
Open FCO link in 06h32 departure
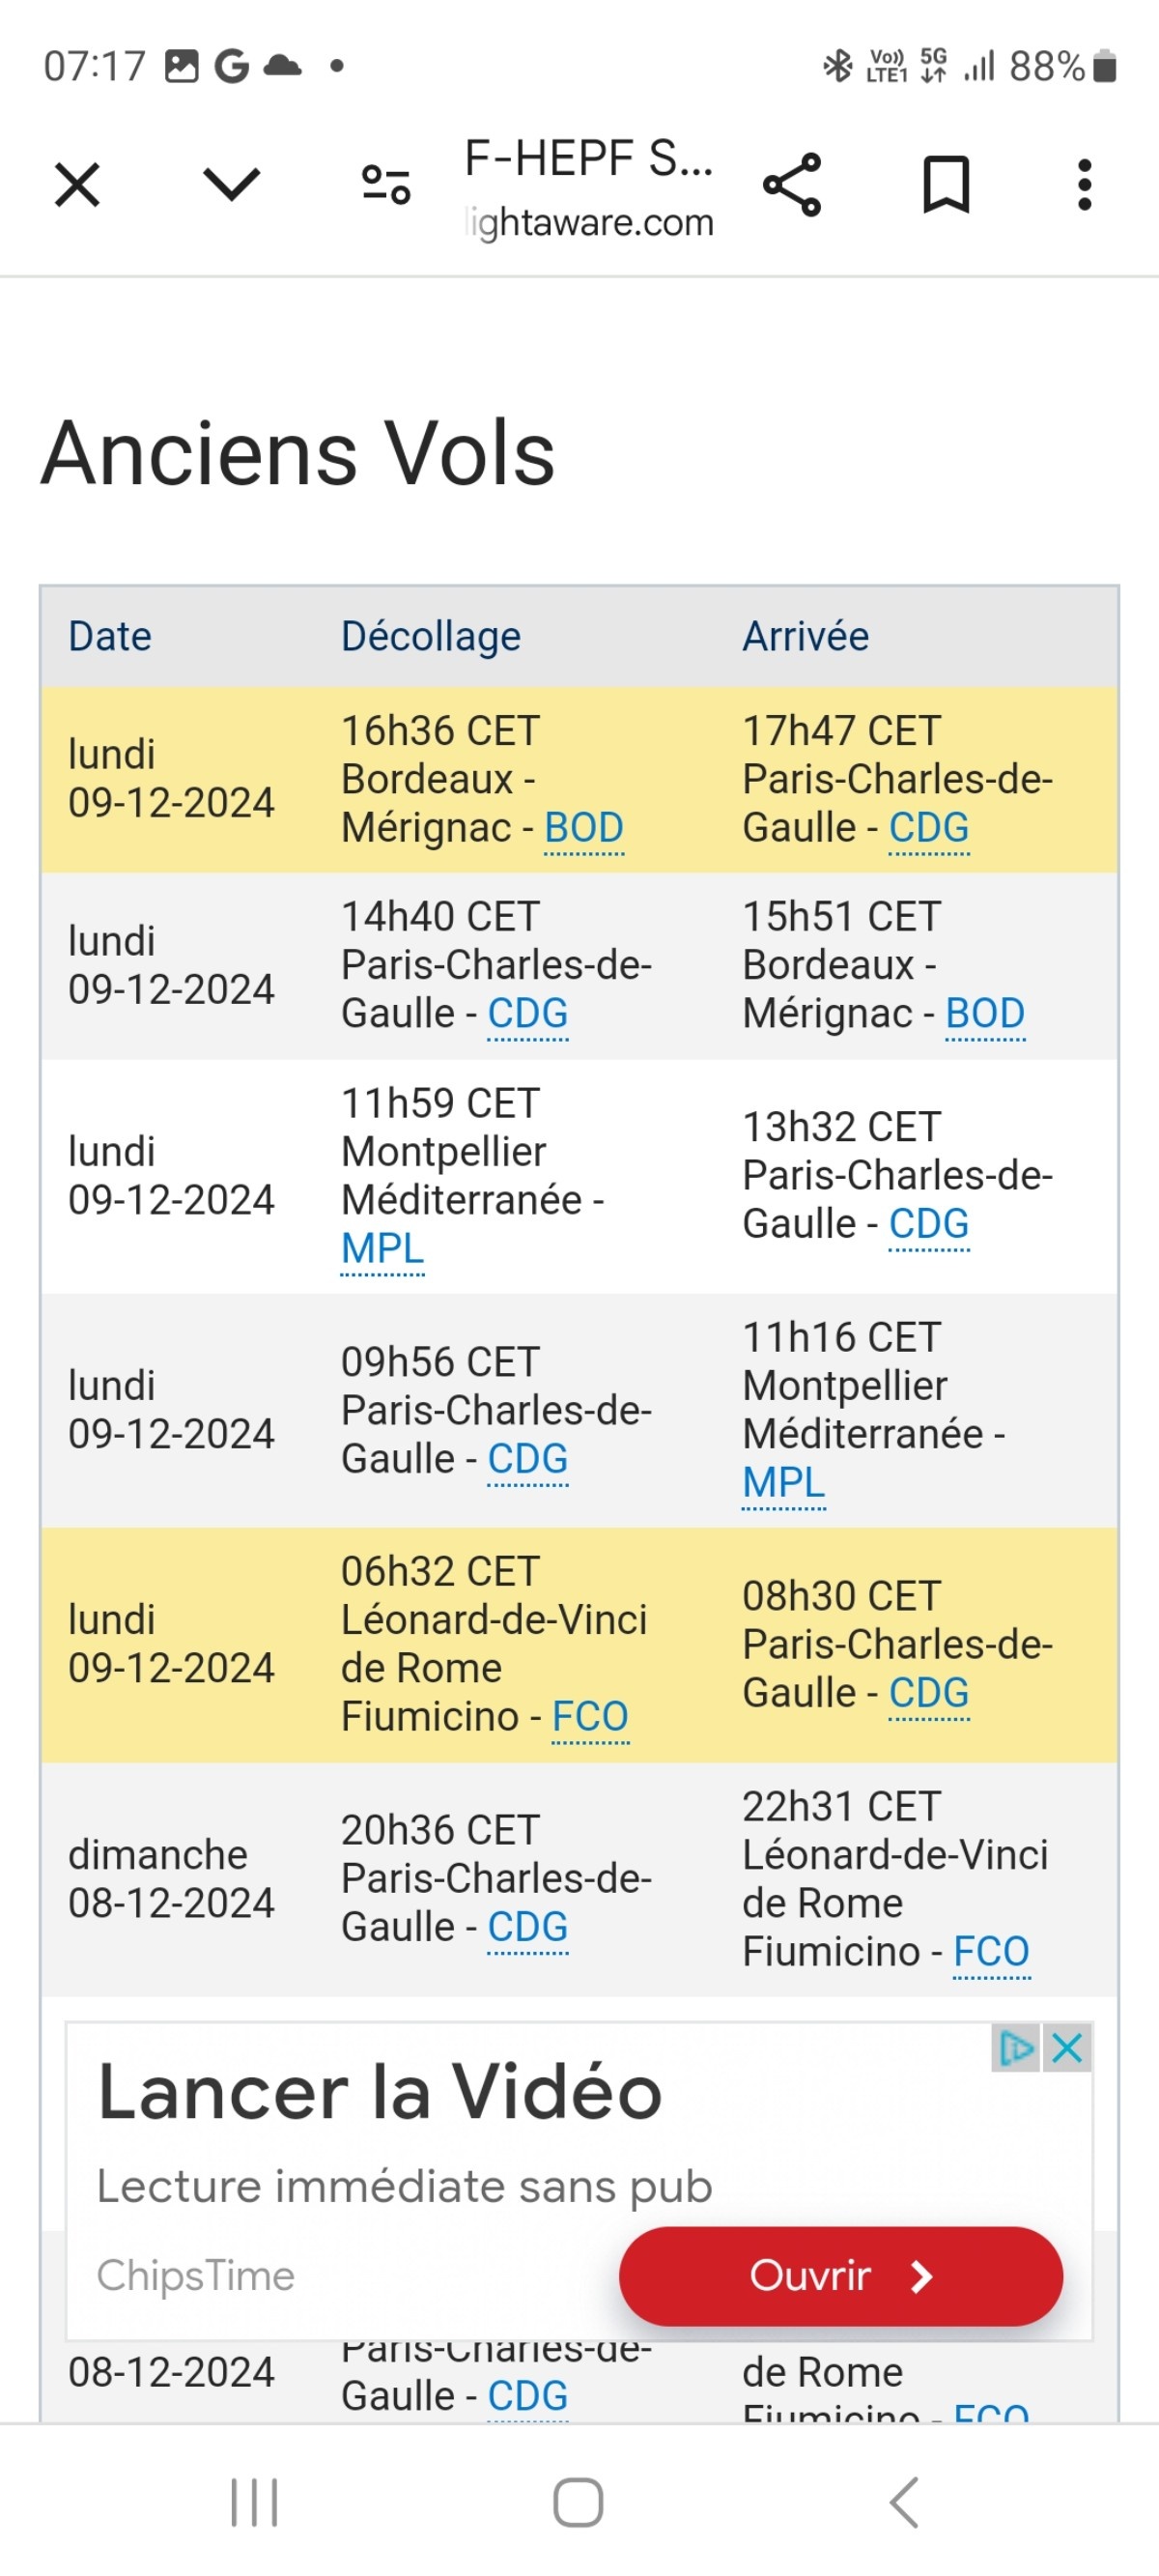[590, 1717]
